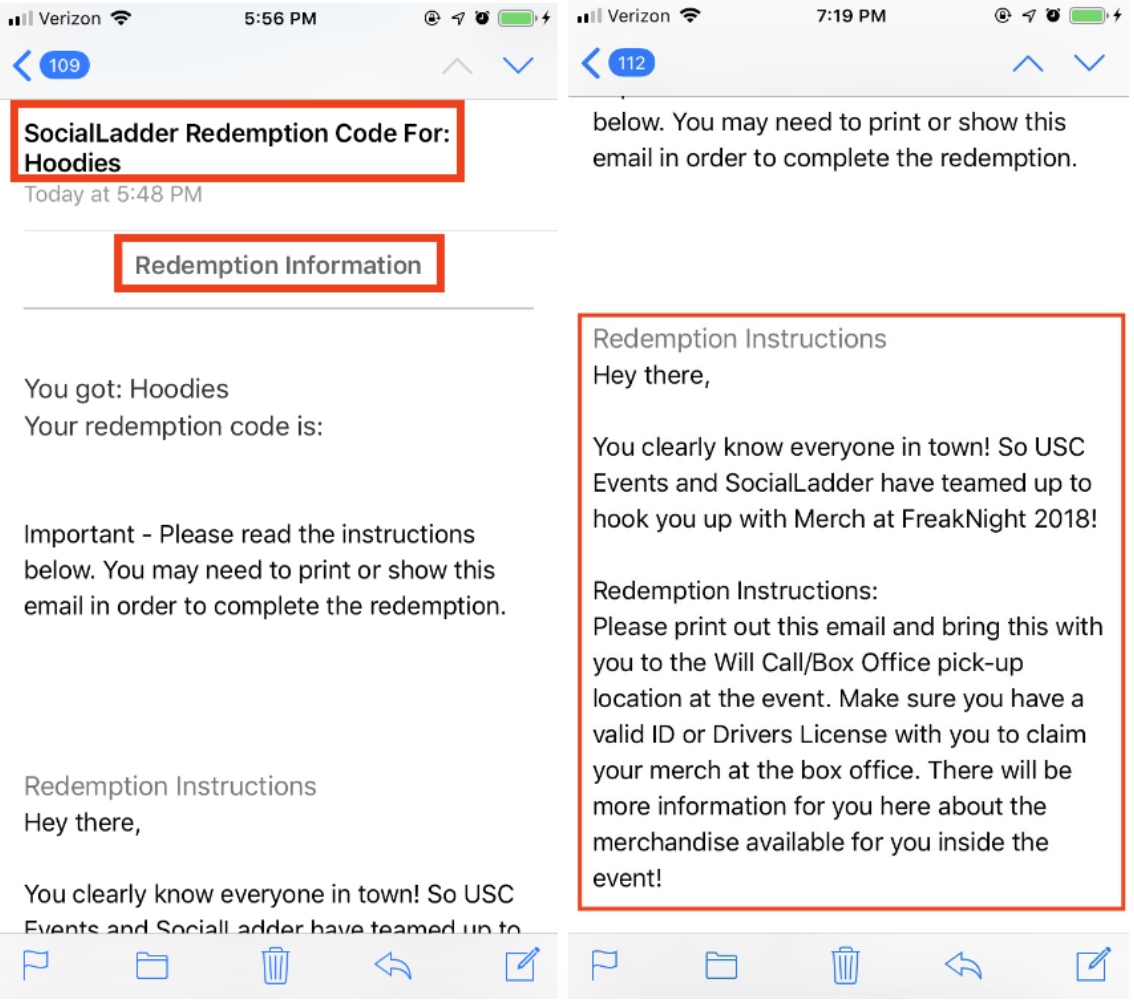Tap the 'You got: Hoodies' line
This screenshot has height=1006, width=1134.
[126, 389]
